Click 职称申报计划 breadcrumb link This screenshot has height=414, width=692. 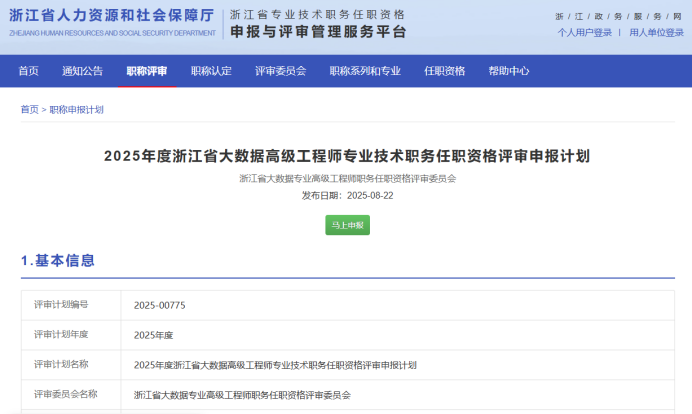pyautogui.click(x=76, y=110)
